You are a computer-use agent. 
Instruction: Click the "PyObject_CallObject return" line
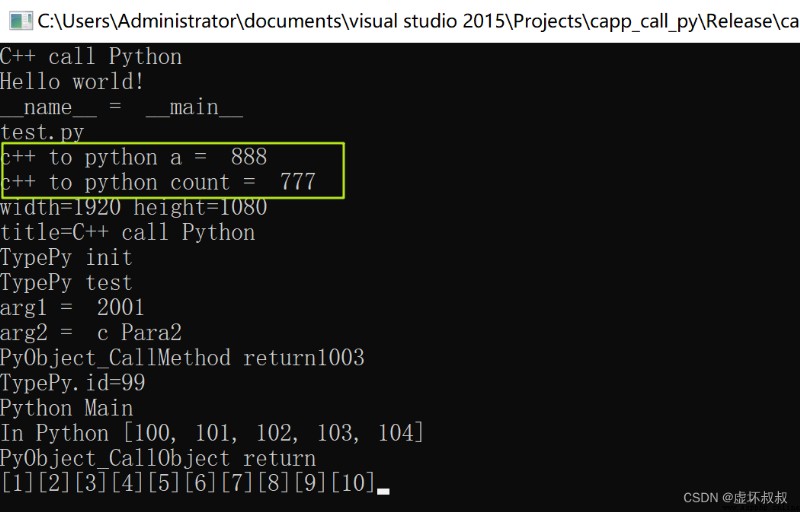[158, 458]
